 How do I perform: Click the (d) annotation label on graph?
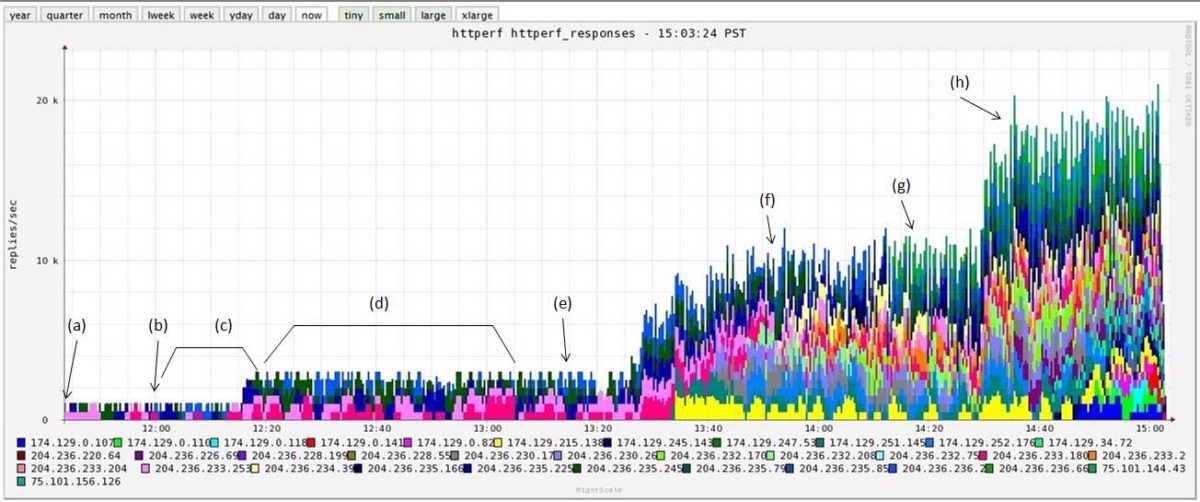click(x=378, y=301)
